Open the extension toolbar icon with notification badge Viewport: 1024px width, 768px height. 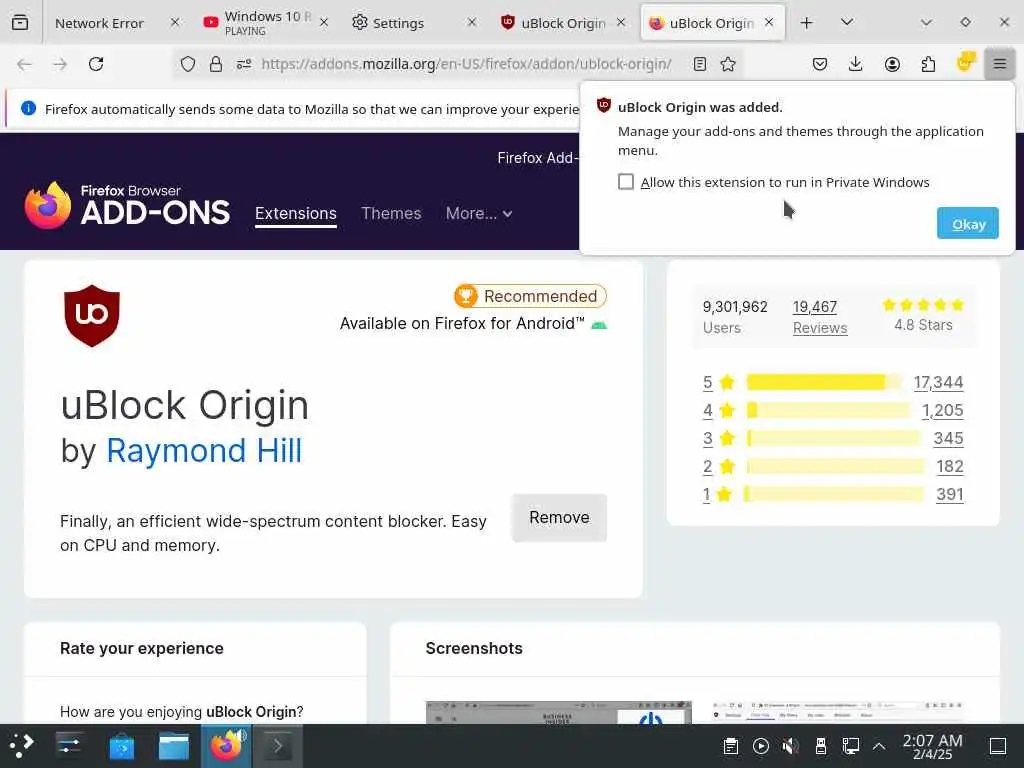pyautogui.click(x=965, y=63)
